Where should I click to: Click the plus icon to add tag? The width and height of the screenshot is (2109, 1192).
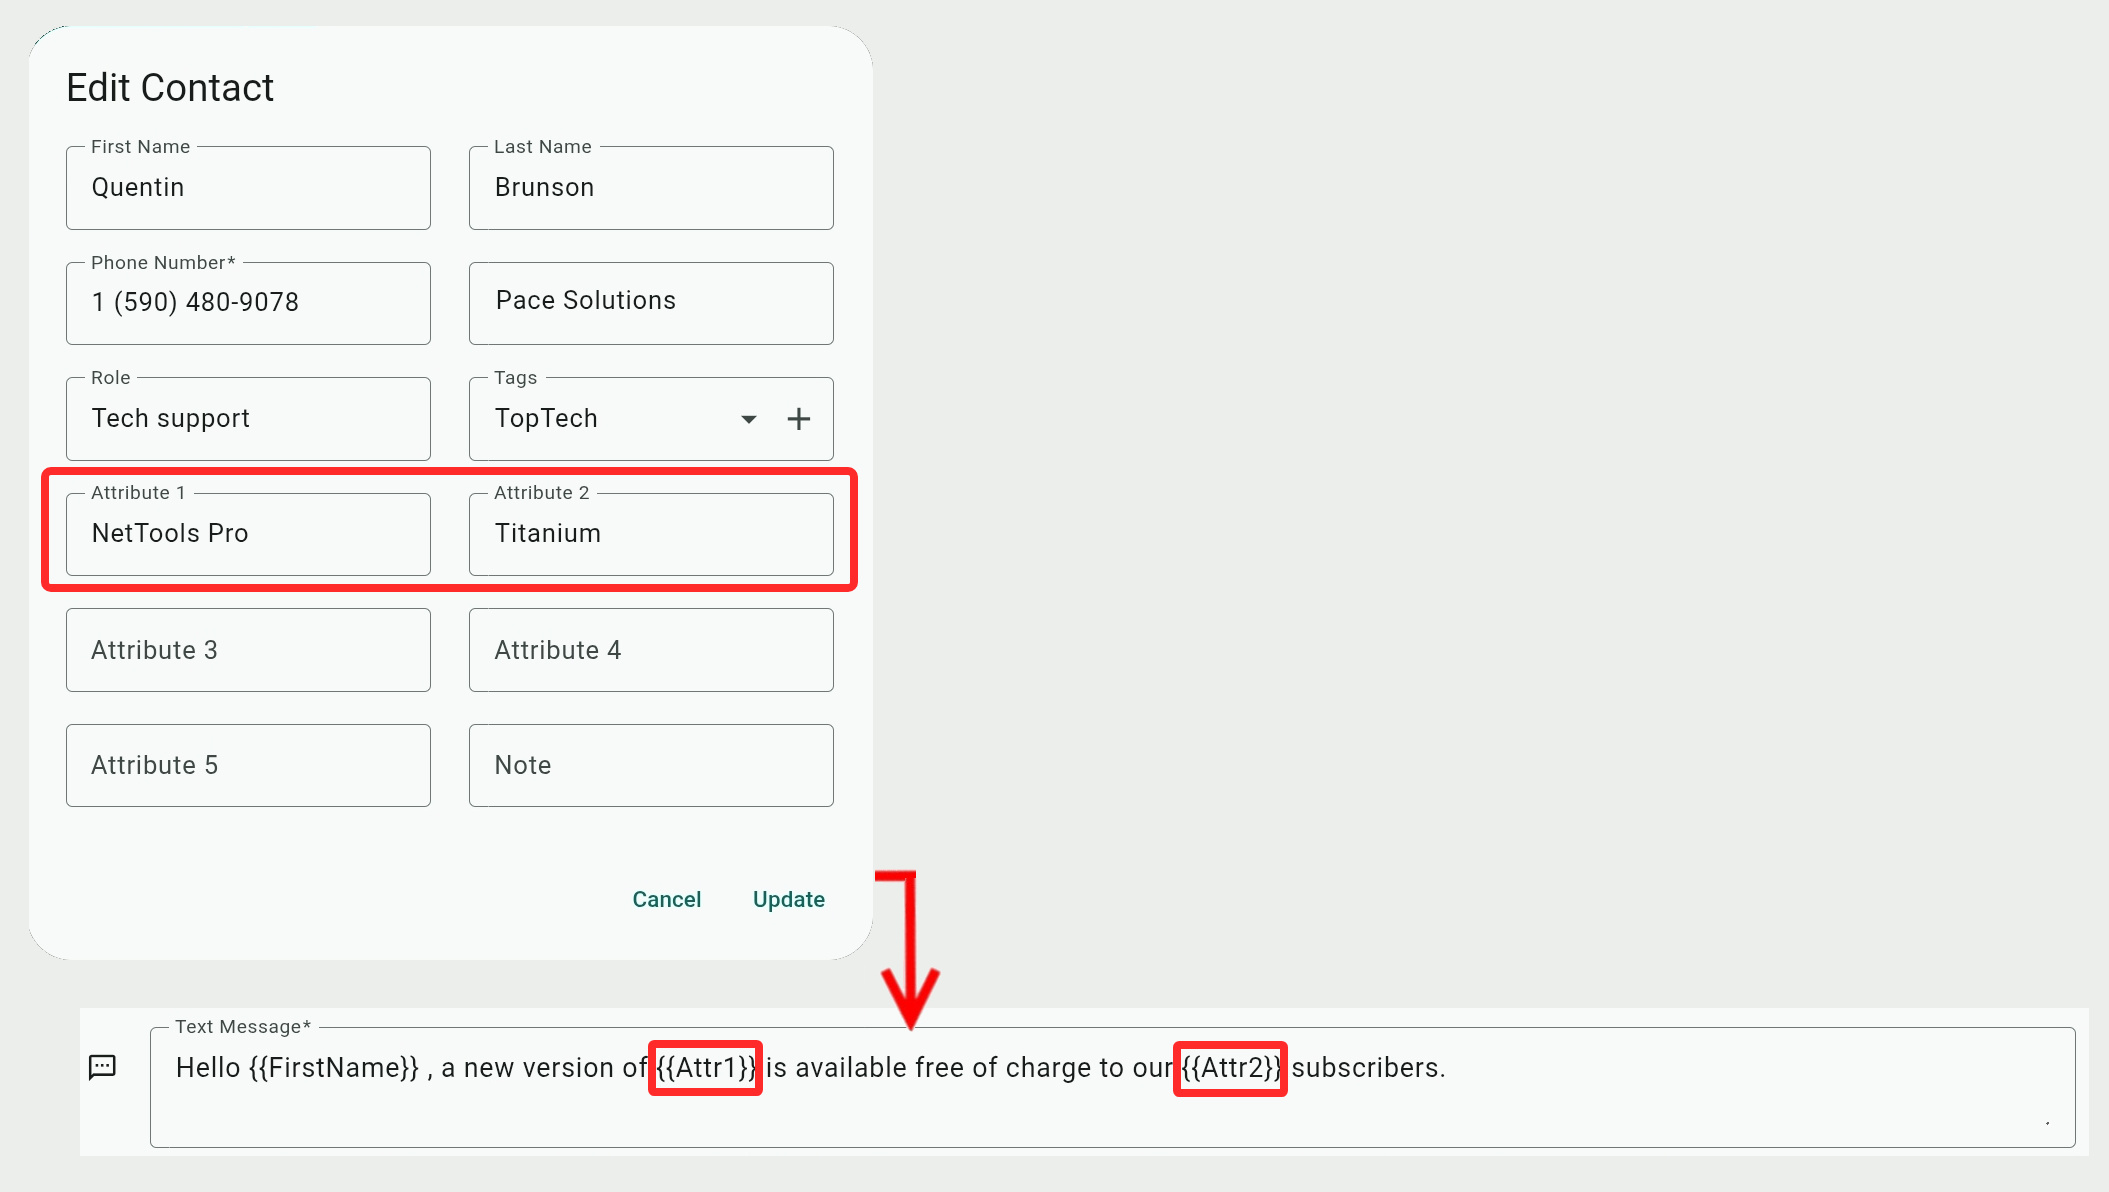click(x=798, y=419)
